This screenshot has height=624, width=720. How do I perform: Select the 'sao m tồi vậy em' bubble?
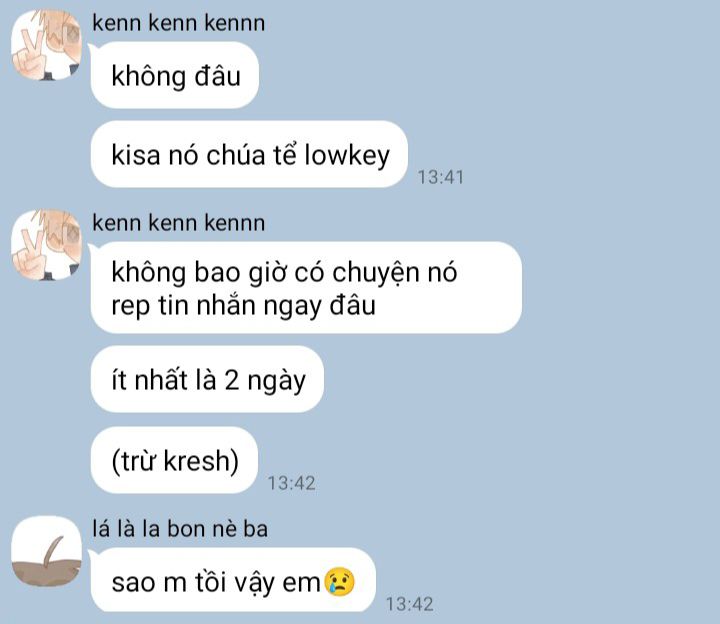point(233,580)
